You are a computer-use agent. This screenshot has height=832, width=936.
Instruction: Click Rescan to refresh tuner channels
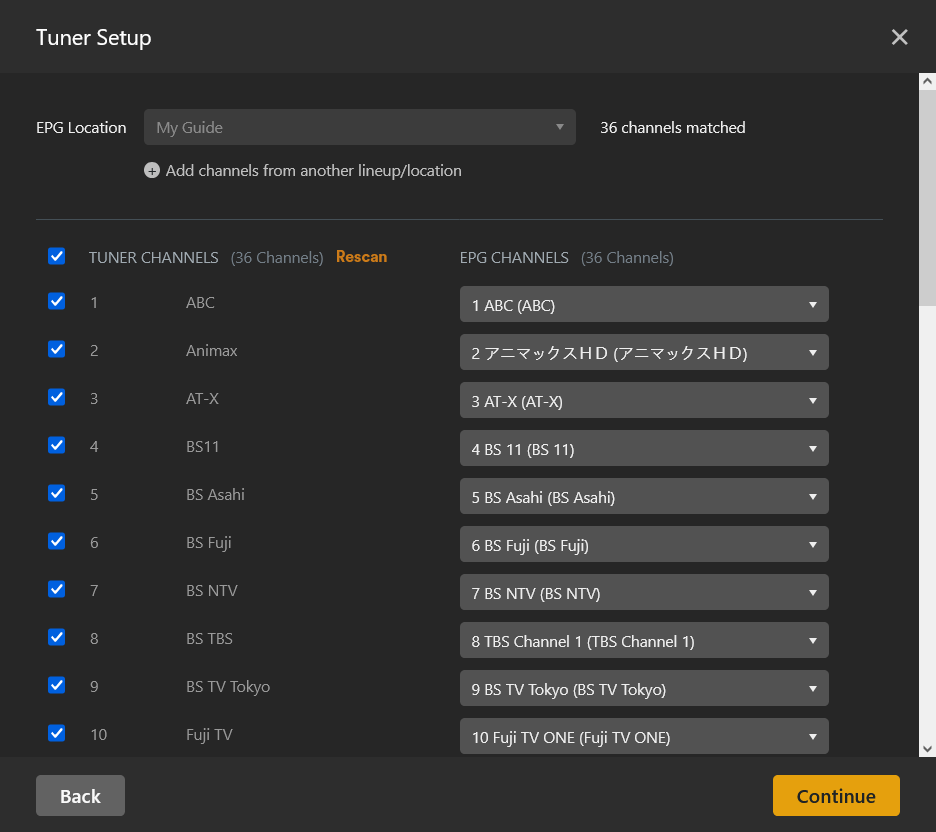click(361, 256)
